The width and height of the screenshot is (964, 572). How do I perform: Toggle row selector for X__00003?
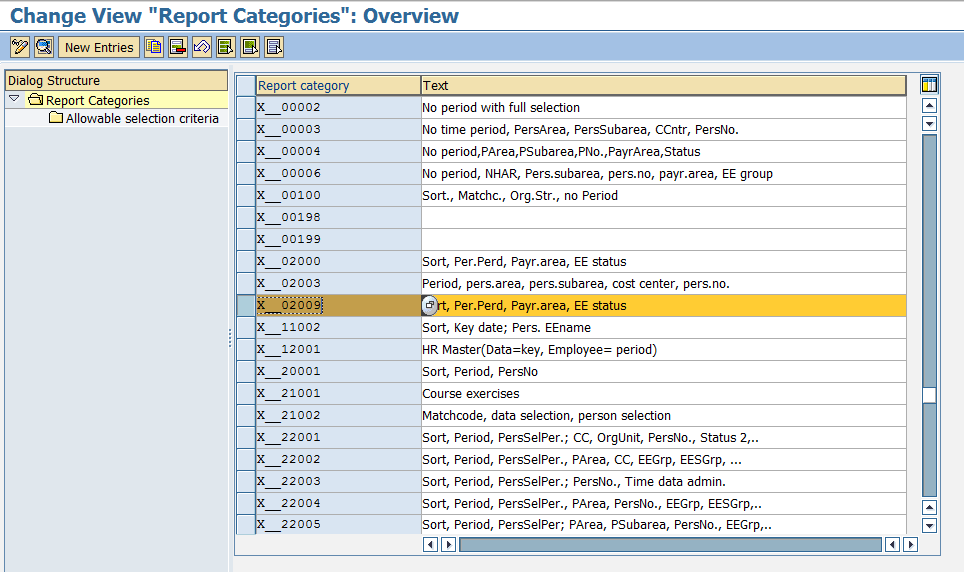click(x=246, y=129)
